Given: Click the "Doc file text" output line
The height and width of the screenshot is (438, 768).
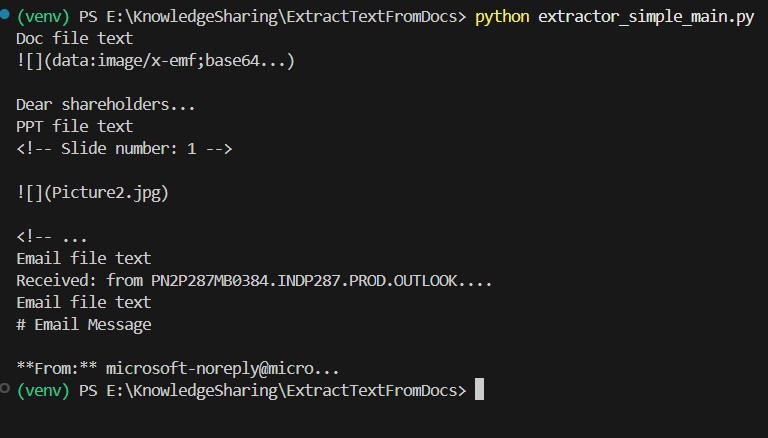Looking at the screenshot, I should 74,39.
